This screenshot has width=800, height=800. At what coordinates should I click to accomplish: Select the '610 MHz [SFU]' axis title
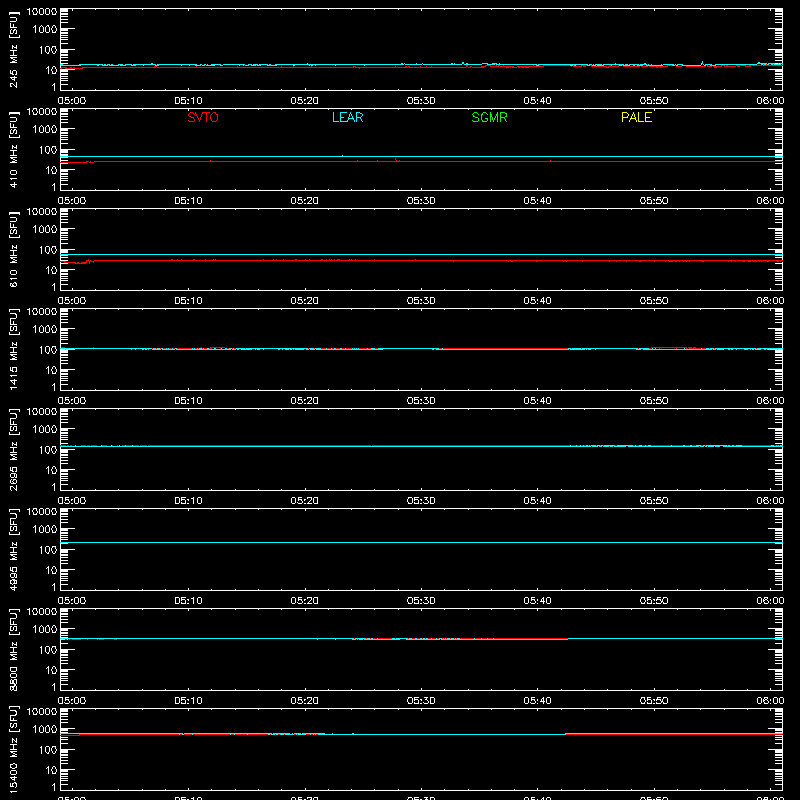pos(13,249)
